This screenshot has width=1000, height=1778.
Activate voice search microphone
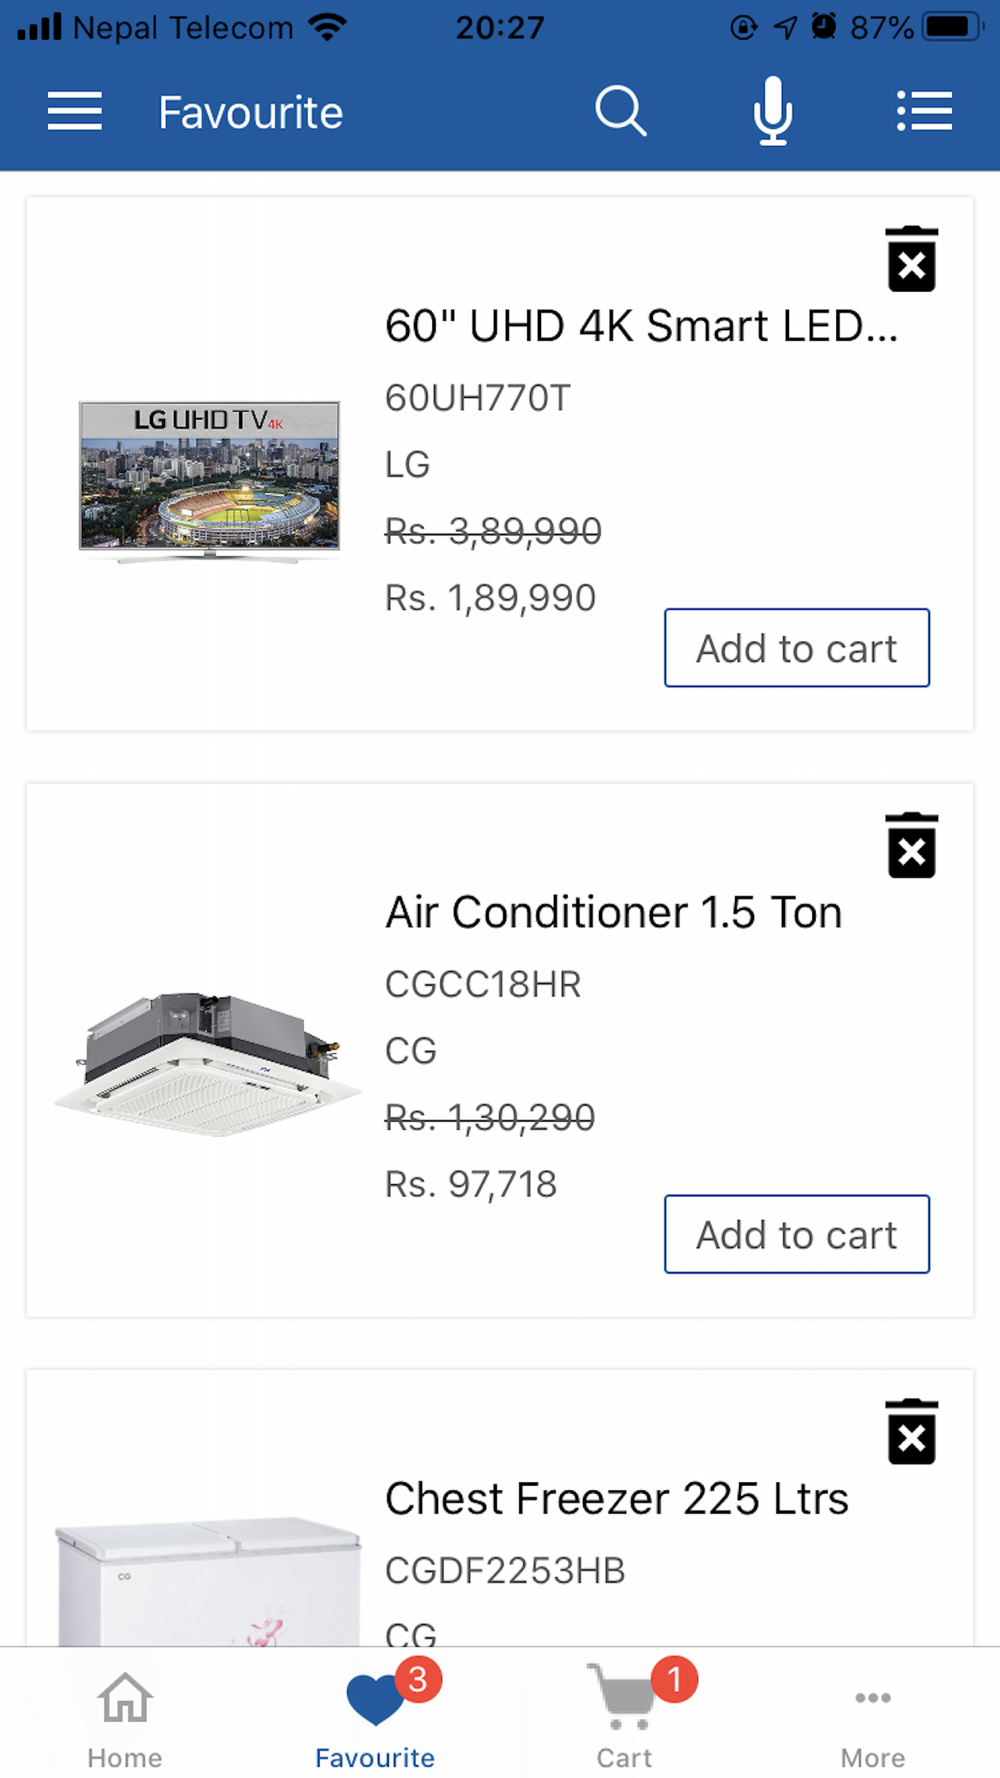[773, 111]
